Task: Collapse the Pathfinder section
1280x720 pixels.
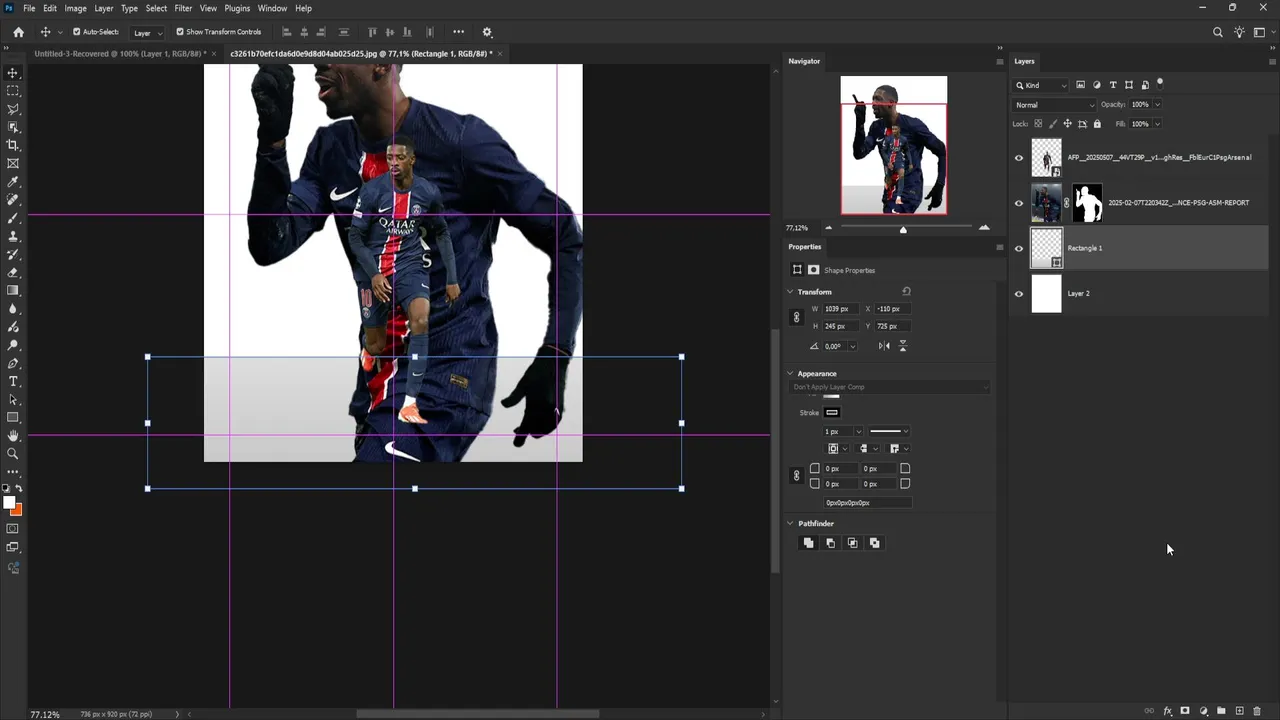Action: tap(790, 524)
